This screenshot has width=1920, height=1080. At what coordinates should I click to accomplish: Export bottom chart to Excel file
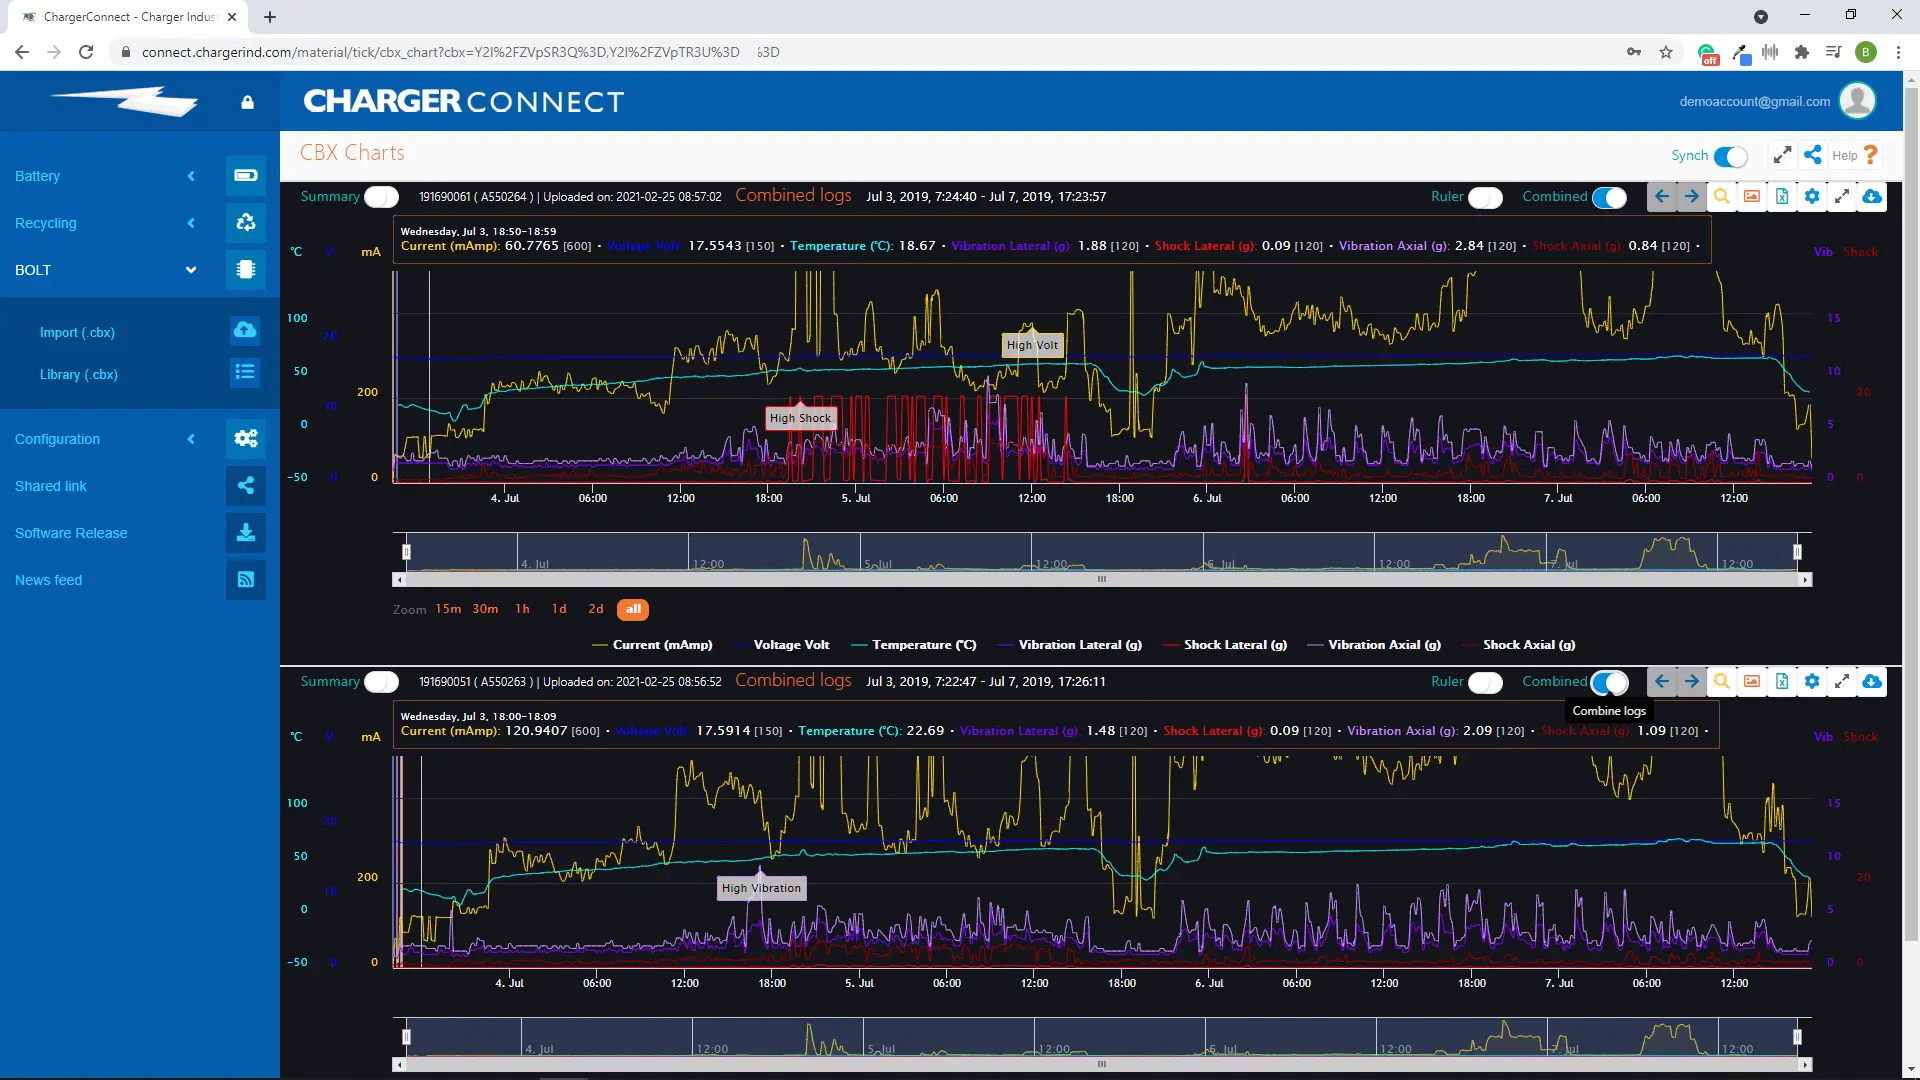tap(1782, 682)
